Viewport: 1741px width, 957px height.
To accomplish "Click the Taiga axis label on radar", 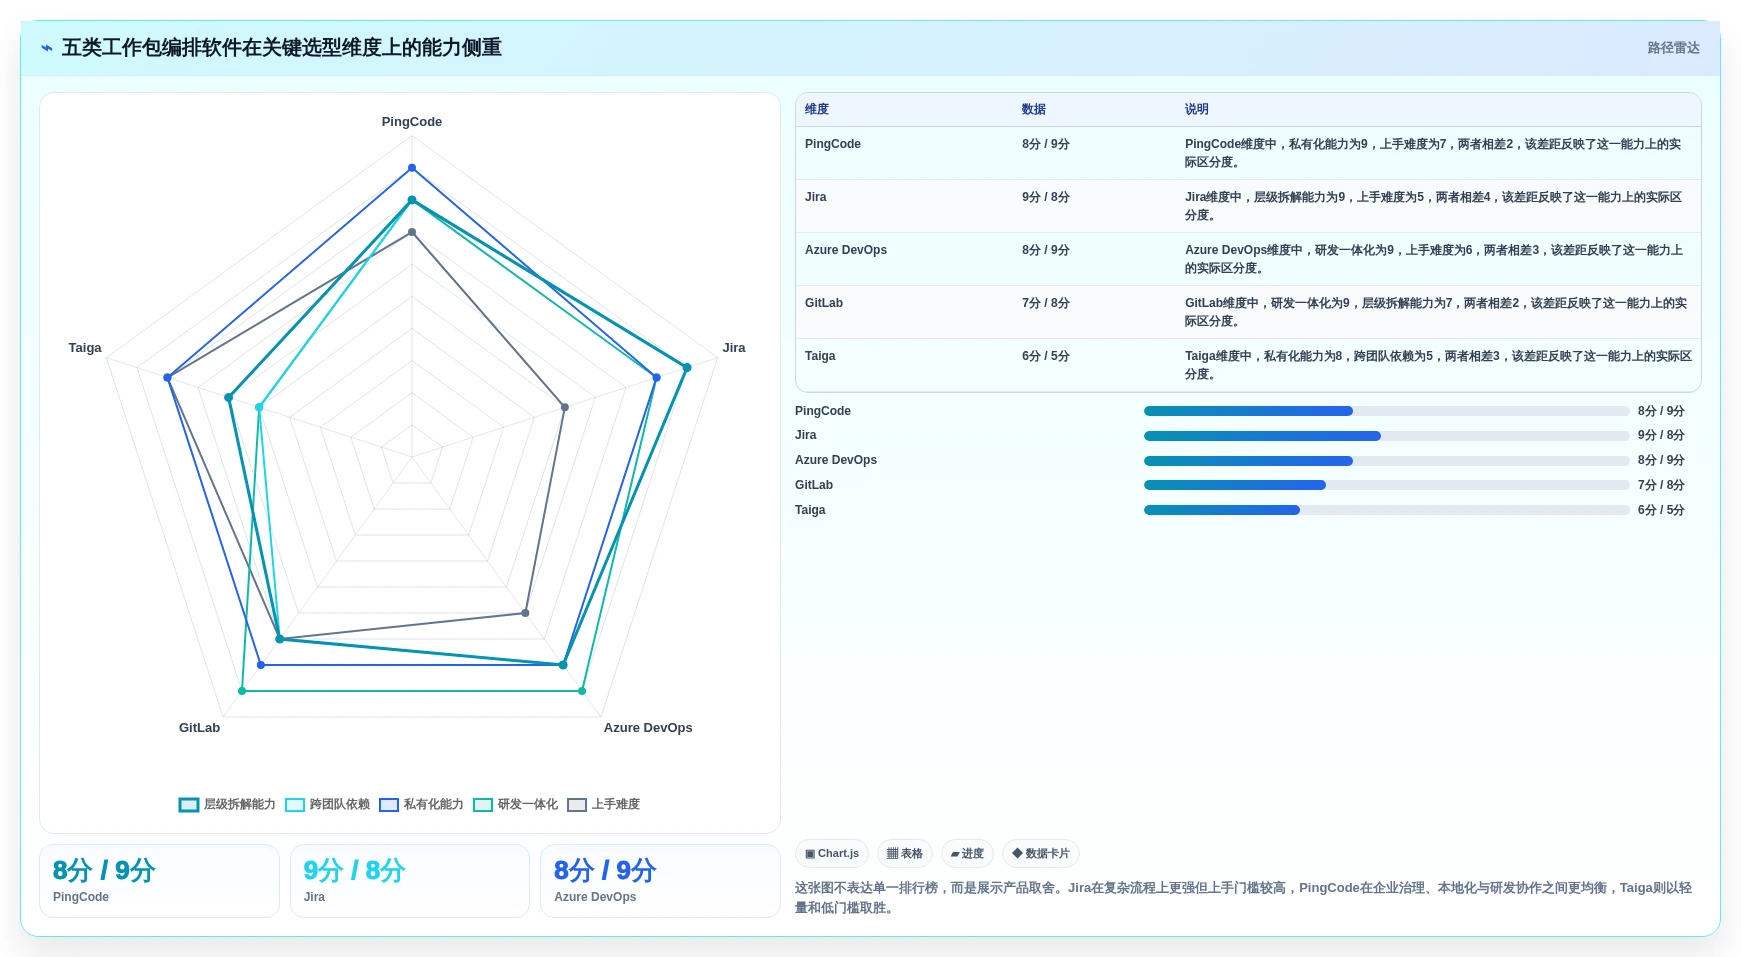I will (85, 348).
